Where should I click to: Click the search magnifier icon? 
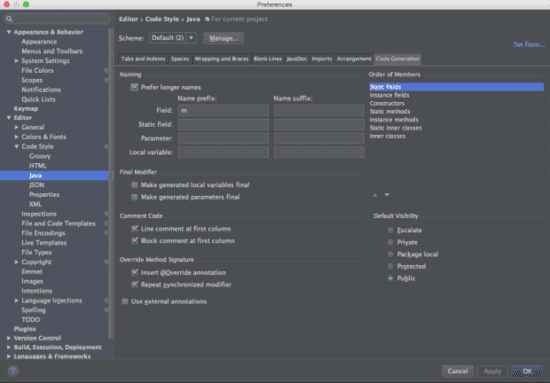(9, 19)
